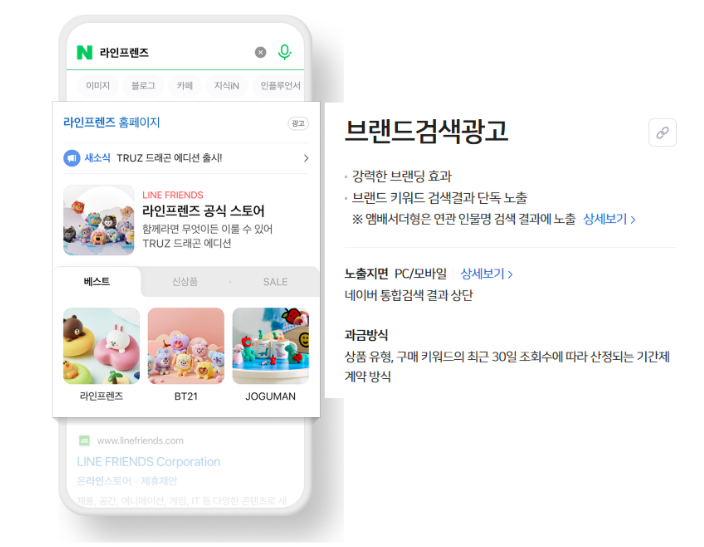Click the 라인프렌즈 search input field
The width and height of the screenshot is (704, 547).
tap(175, 53)
